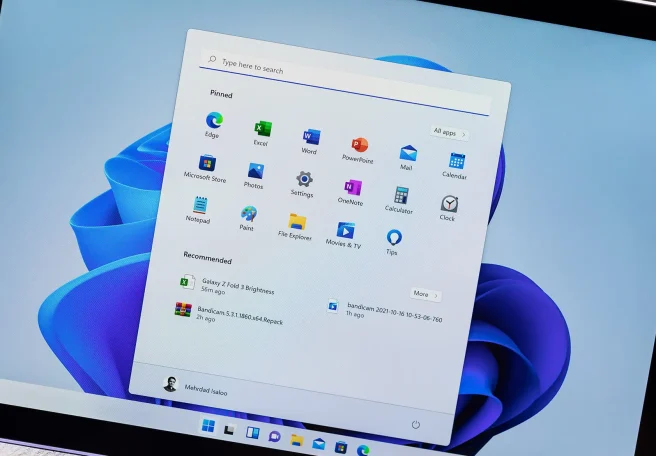Show All apps list
This screenshot has height=456, width=656.
pos(449,133)
